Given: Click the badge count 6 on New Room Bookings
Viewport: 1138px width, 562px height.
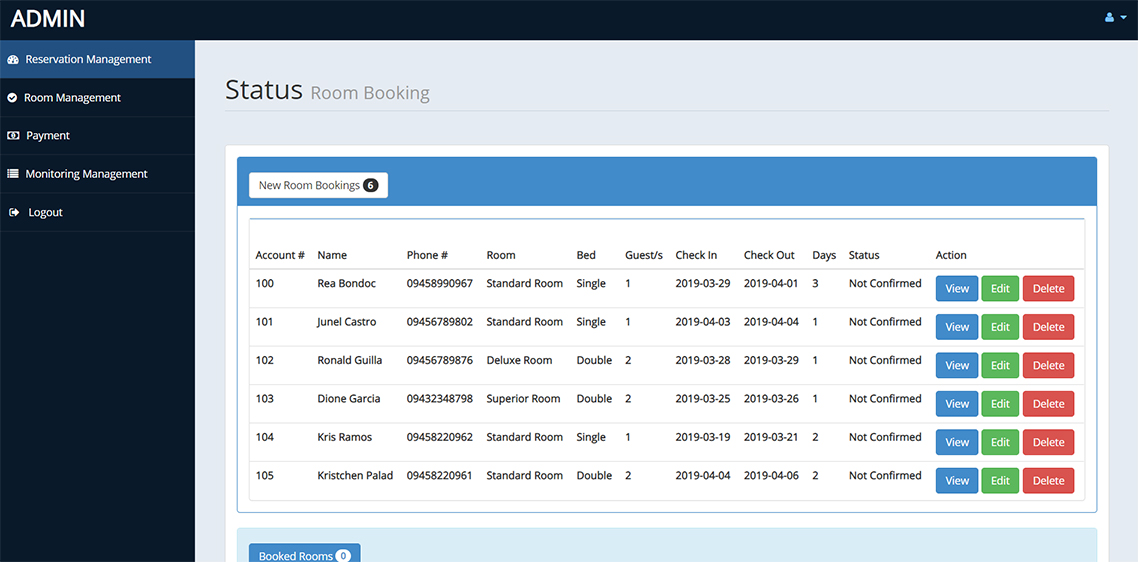Looking at the screenshot, I should [371, 185].
